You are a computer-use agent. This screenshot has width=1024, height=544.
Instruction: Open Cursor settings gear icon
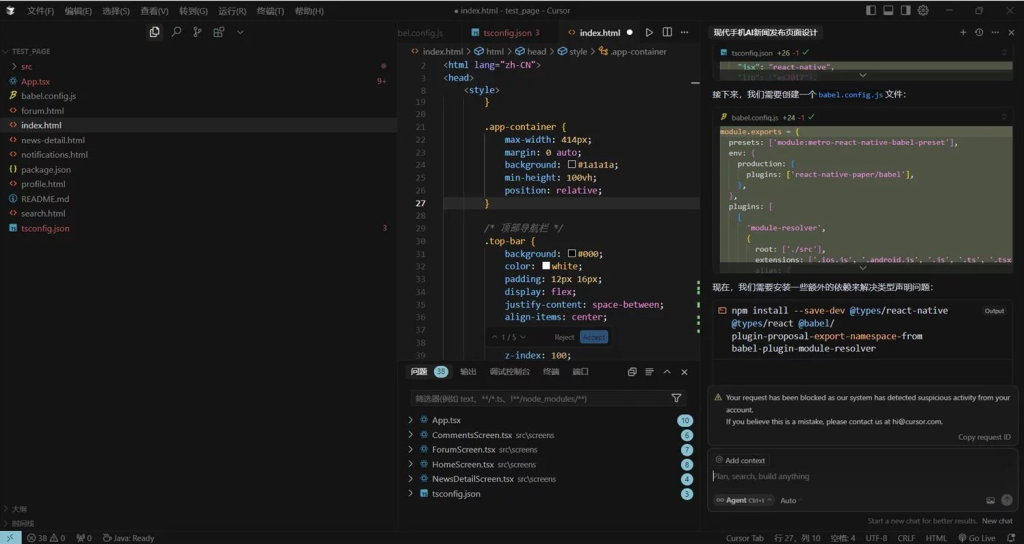[x=923, y=10]
